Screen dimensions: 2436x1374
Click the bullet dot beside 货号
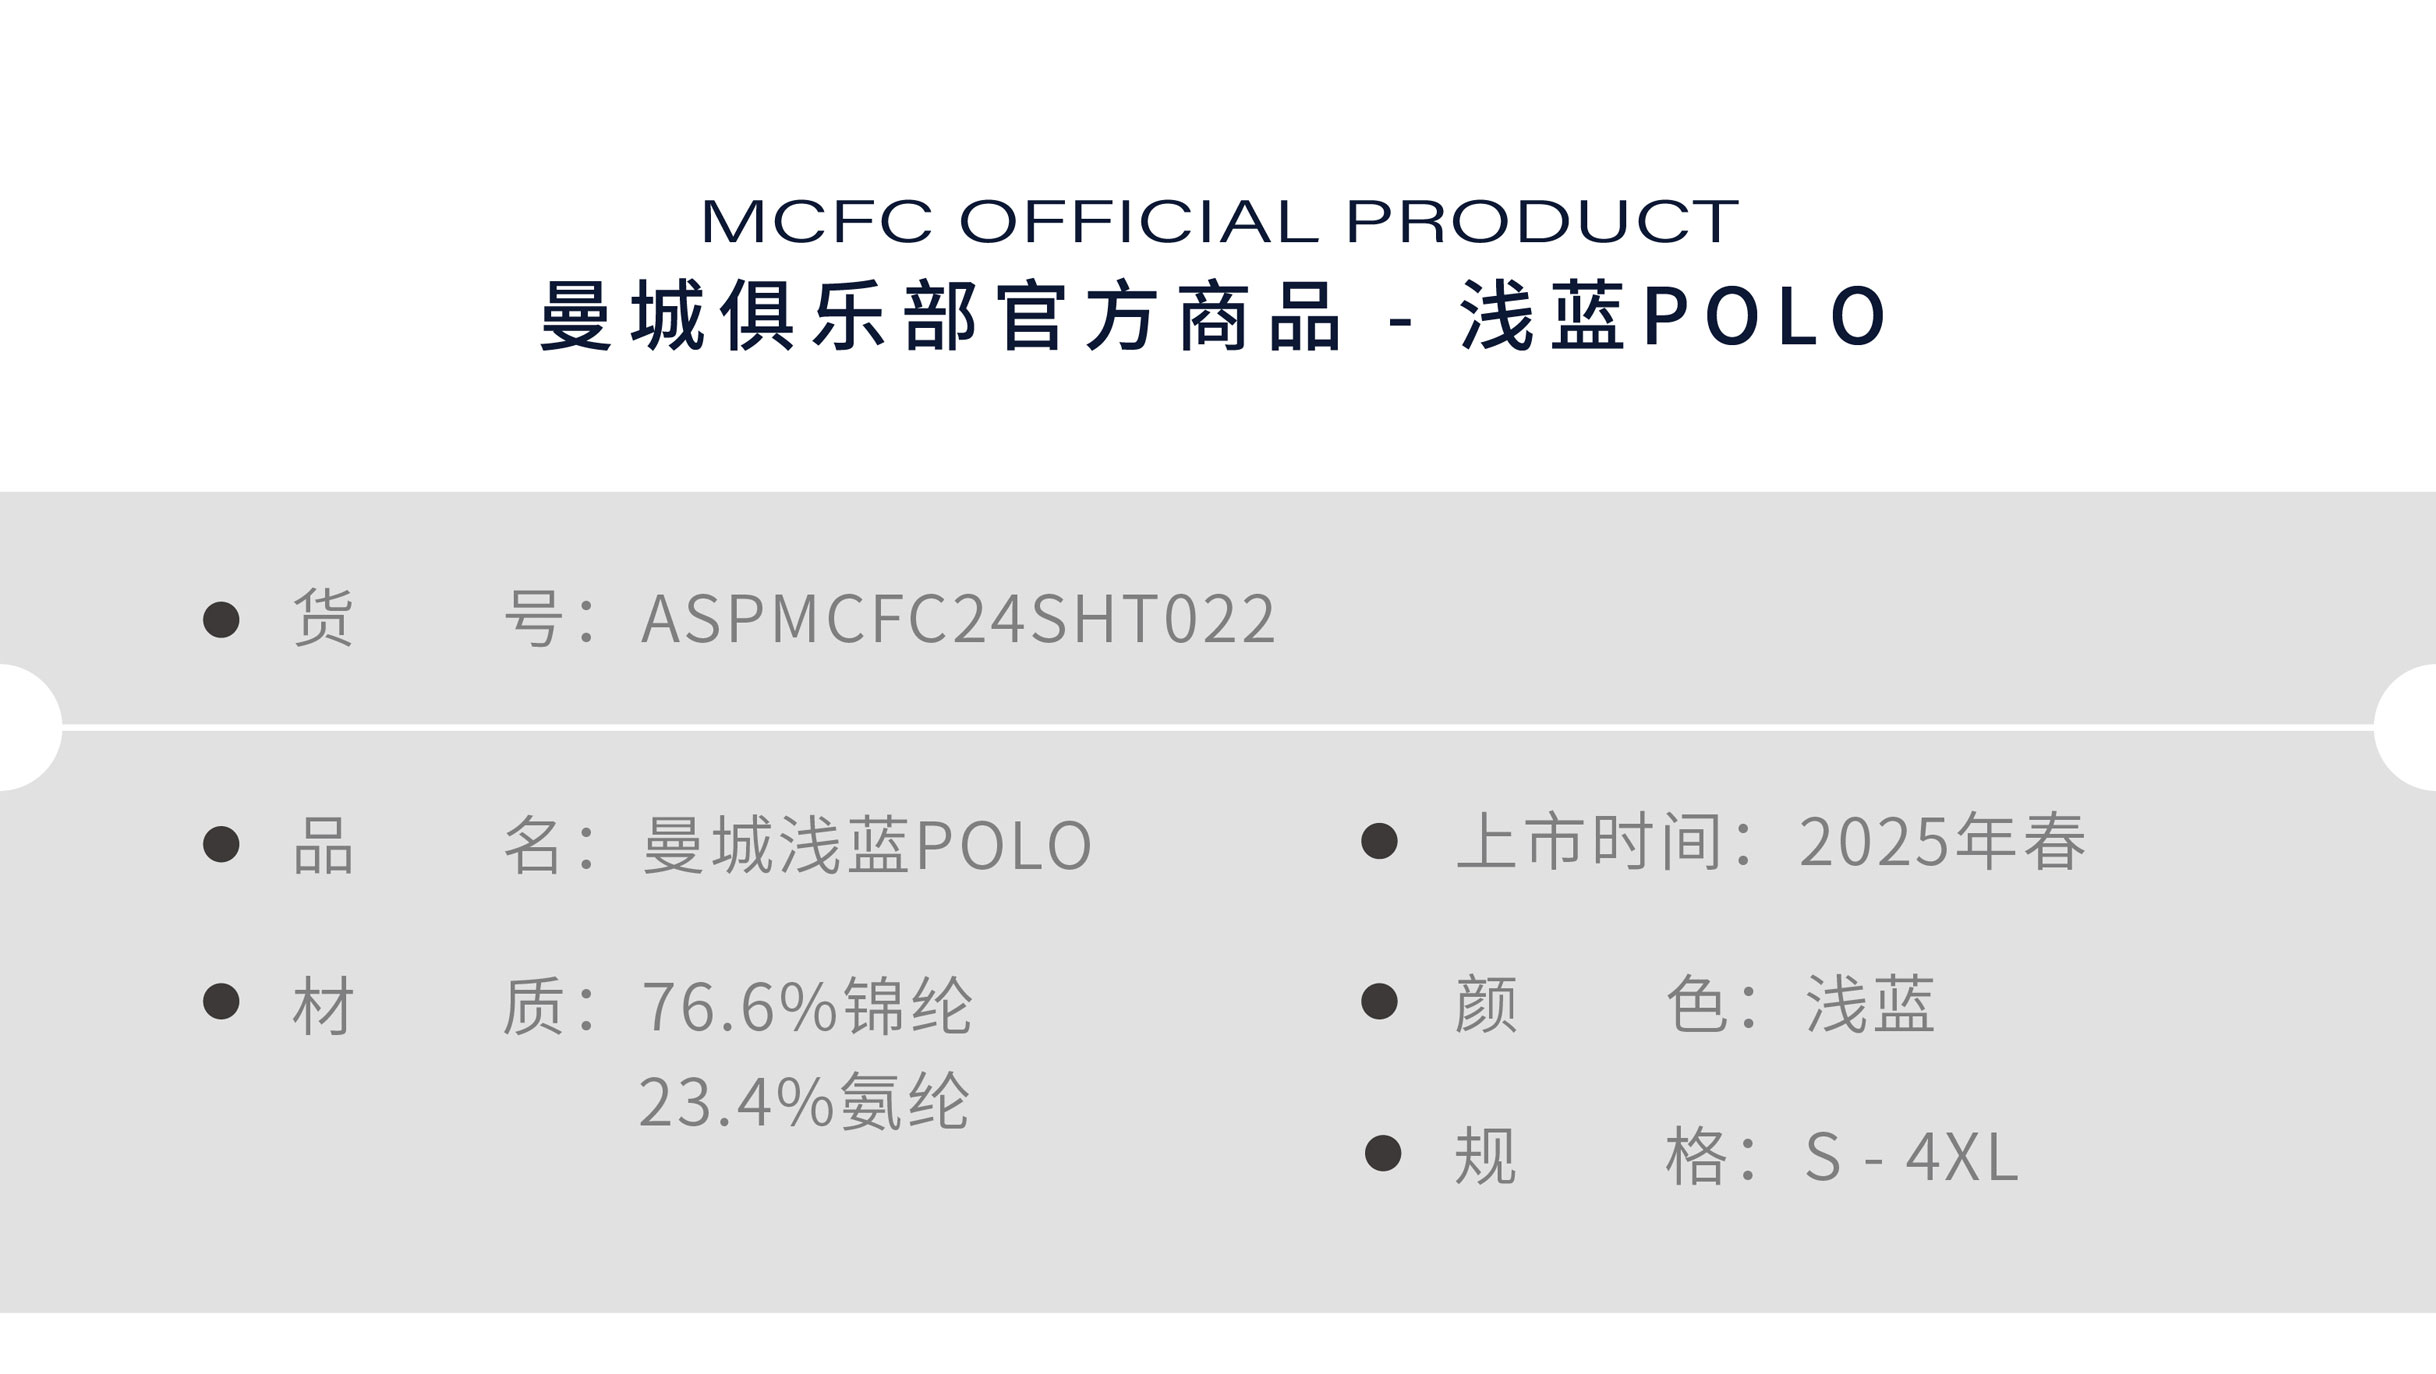point(221,619)
